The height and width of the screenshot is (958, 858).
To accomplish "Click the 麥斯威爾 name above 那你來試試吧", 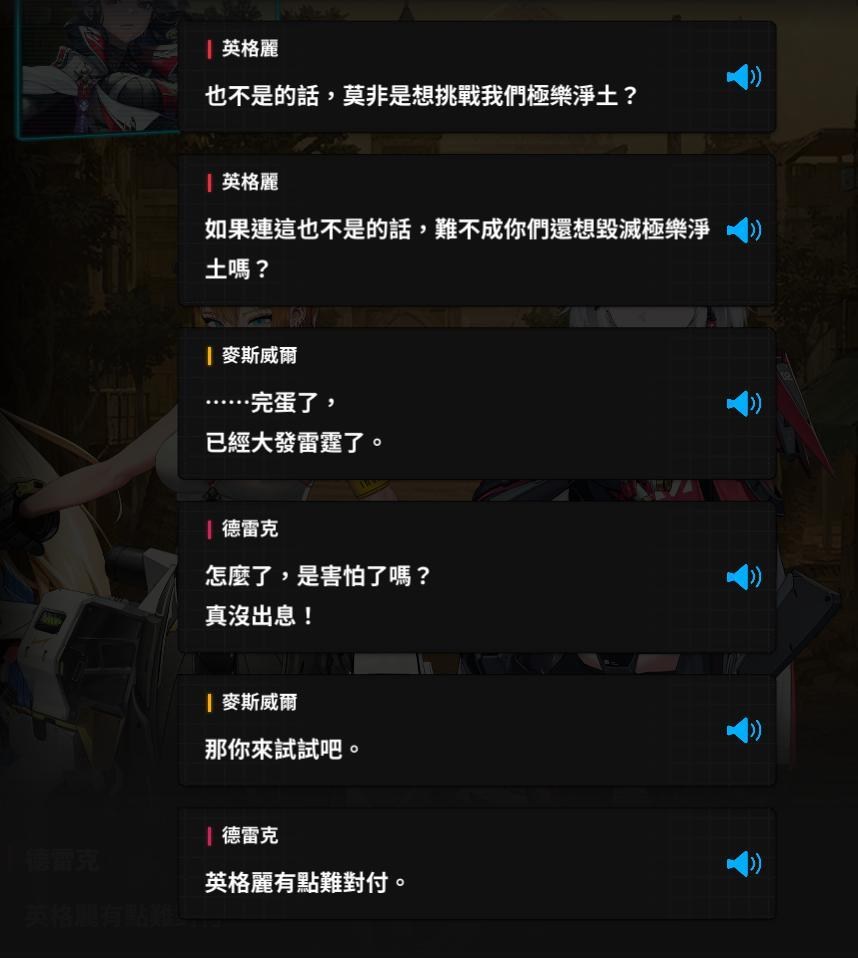I will click(259, 702).
